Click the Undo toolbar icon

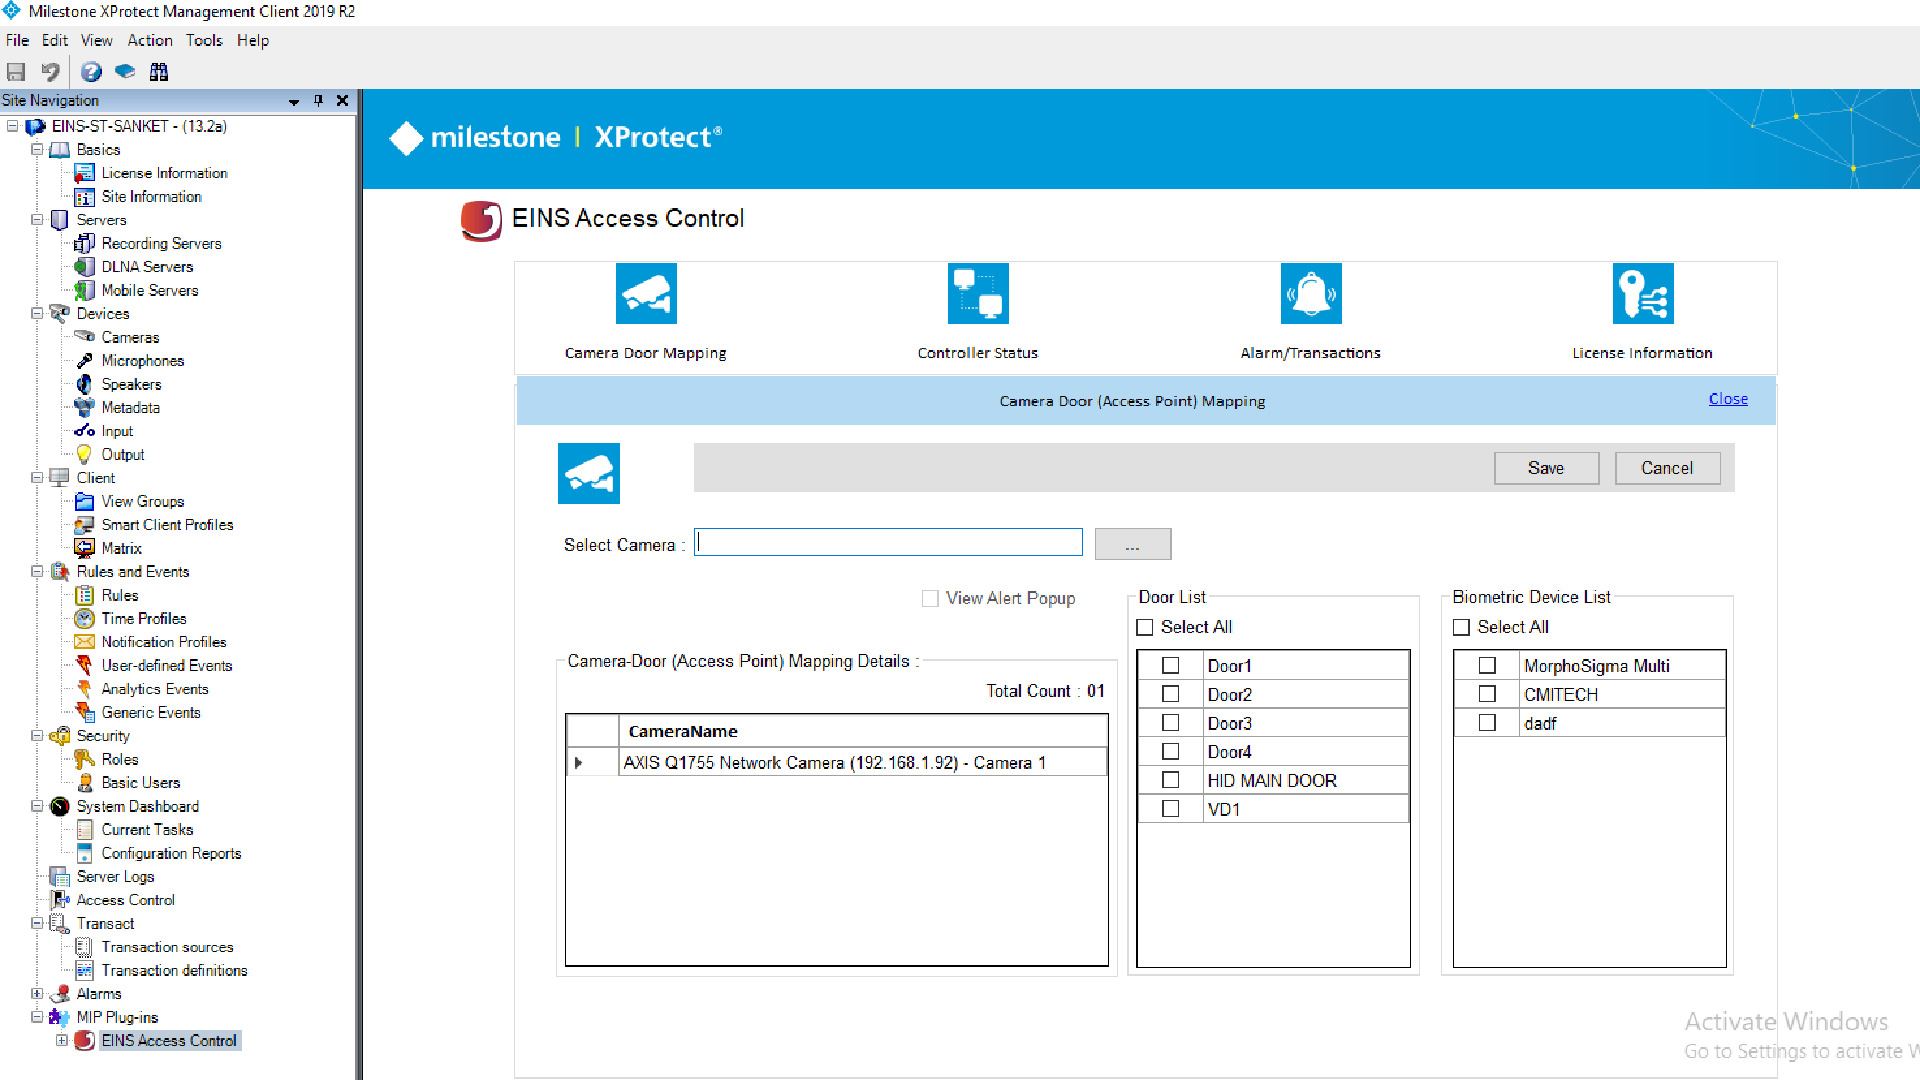coord(50,72)
